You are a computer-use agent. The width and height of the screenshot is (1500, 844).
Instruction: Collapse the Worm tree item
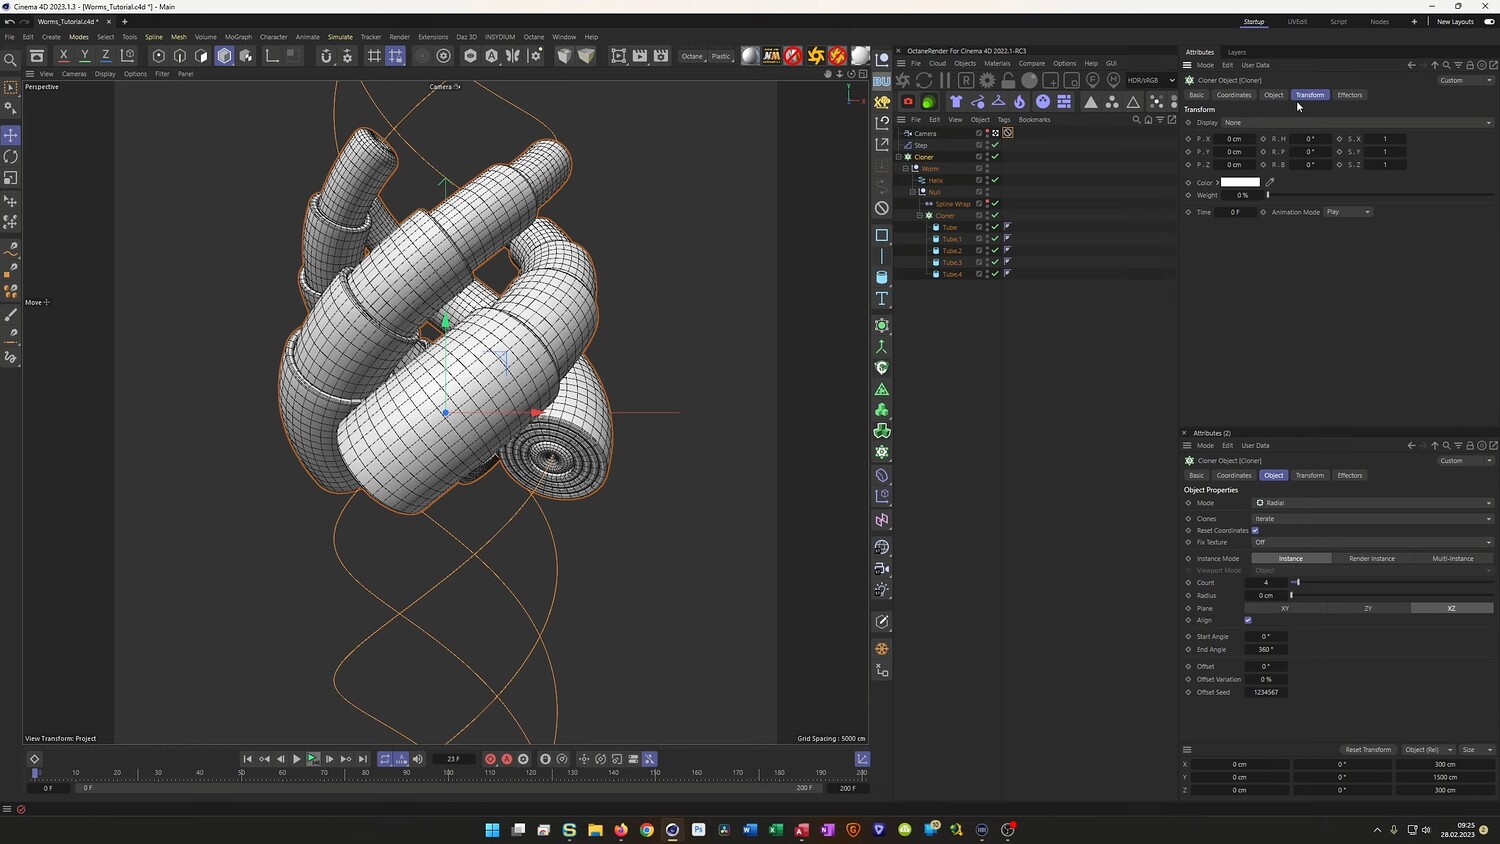(x=906, y=168)
